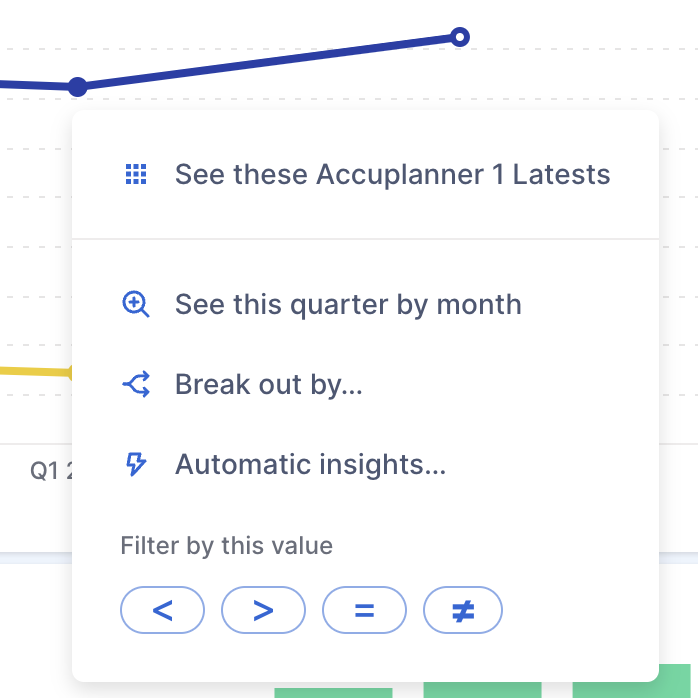Choose 'See this quarter by month'

pos(348,304)
